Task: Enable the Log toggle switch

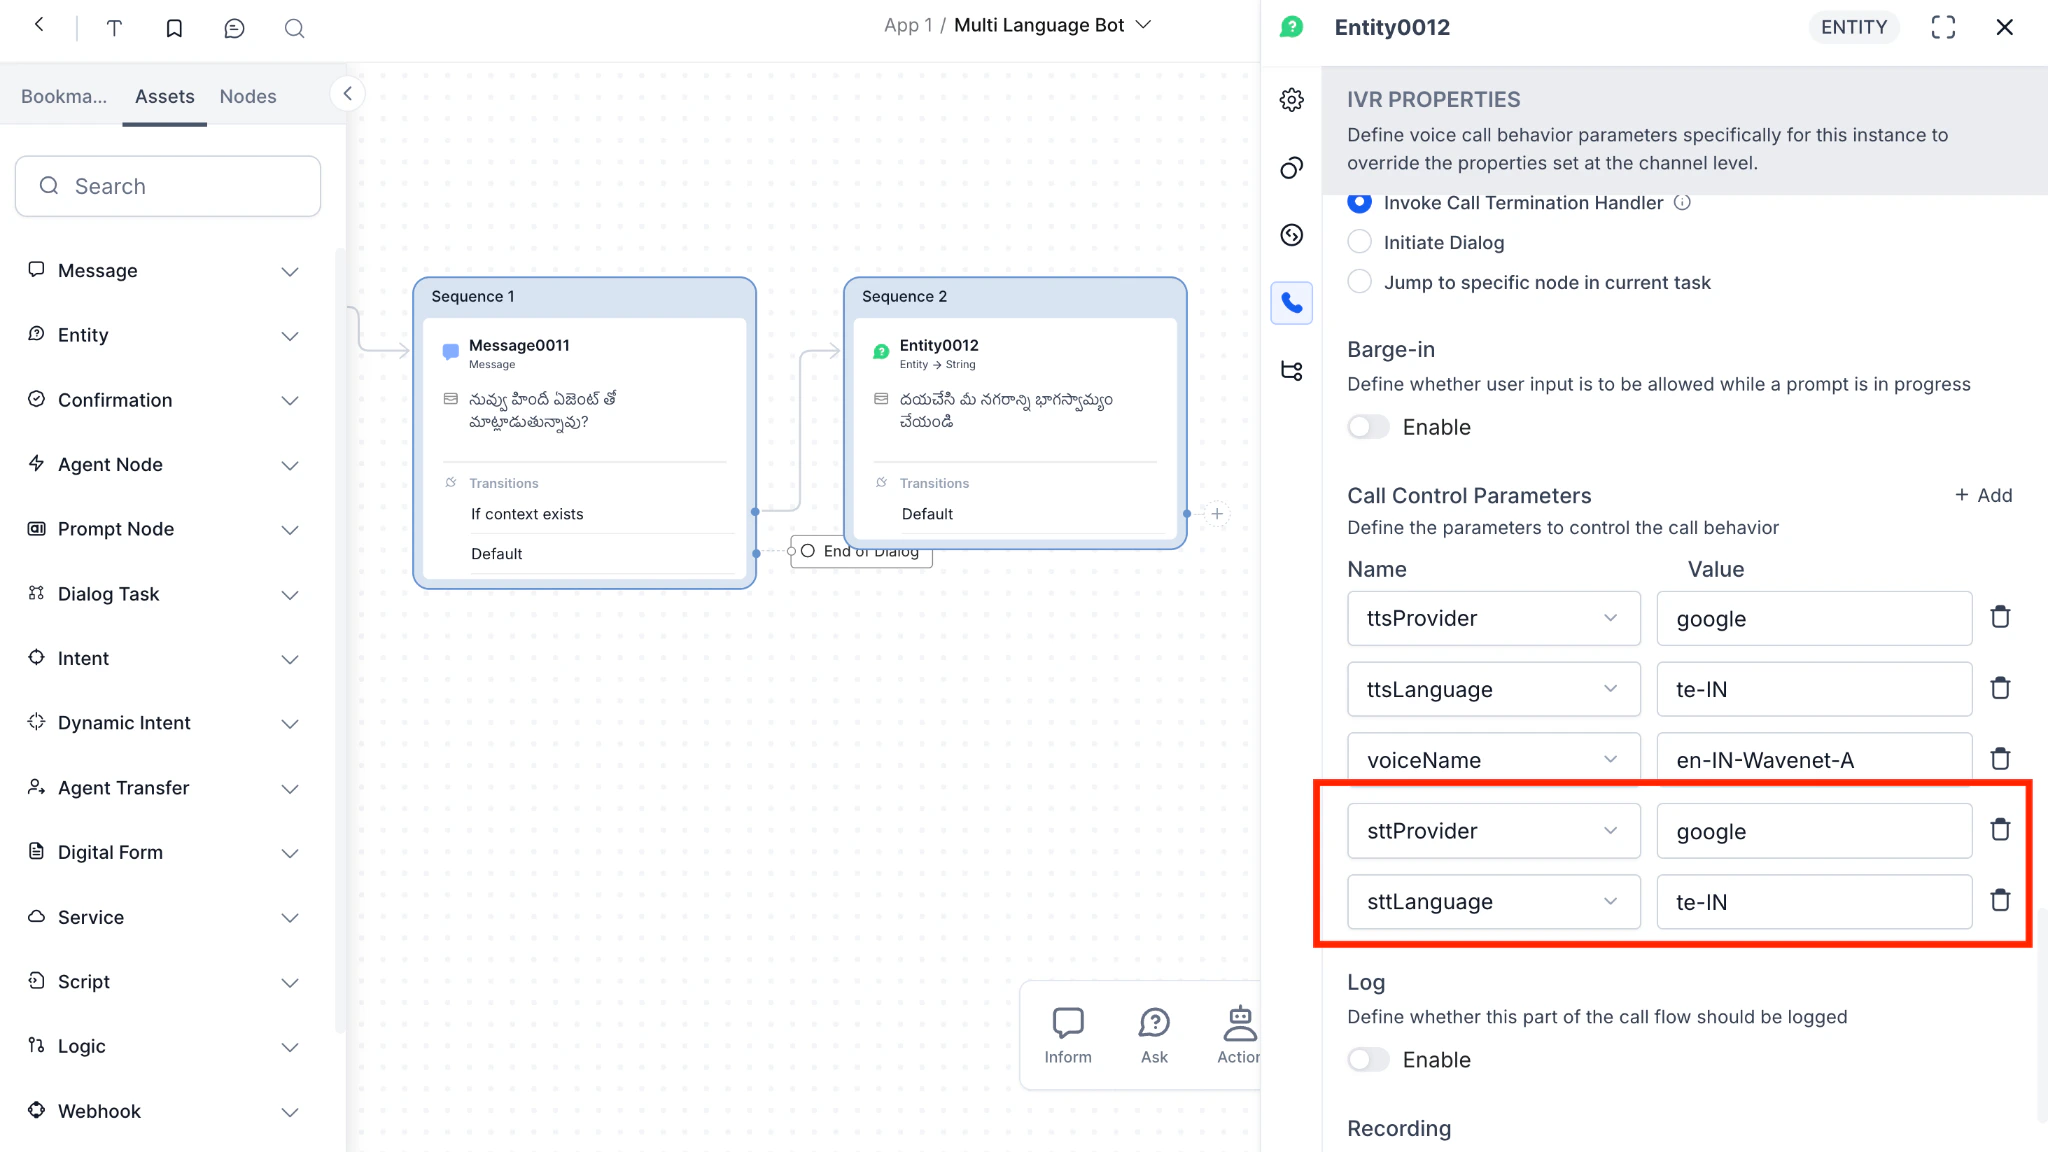Action: pos(1368,1059)
